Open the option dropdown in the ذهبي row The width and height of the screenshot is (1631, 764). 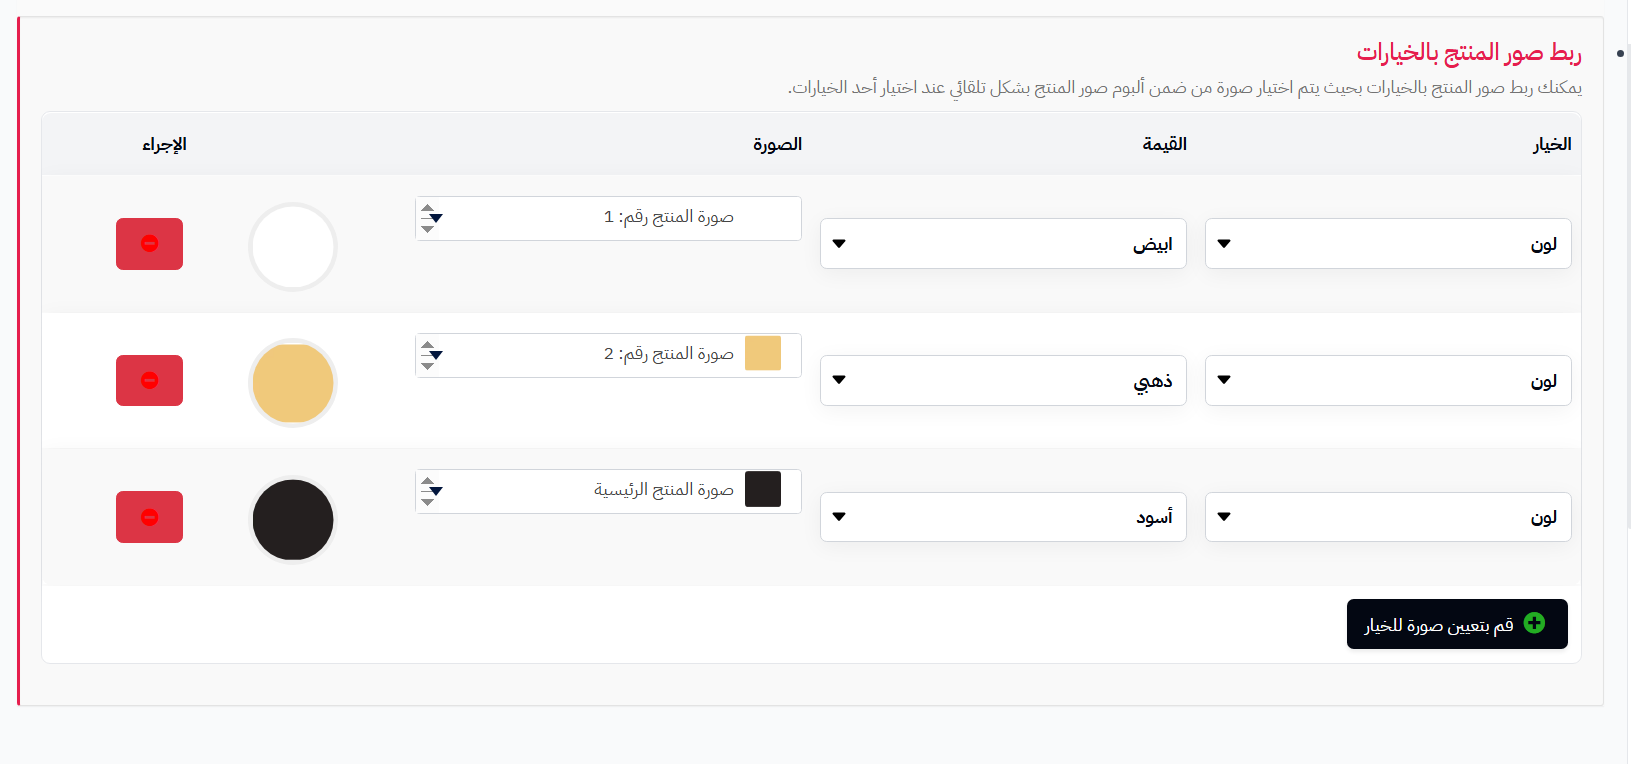1388,380
